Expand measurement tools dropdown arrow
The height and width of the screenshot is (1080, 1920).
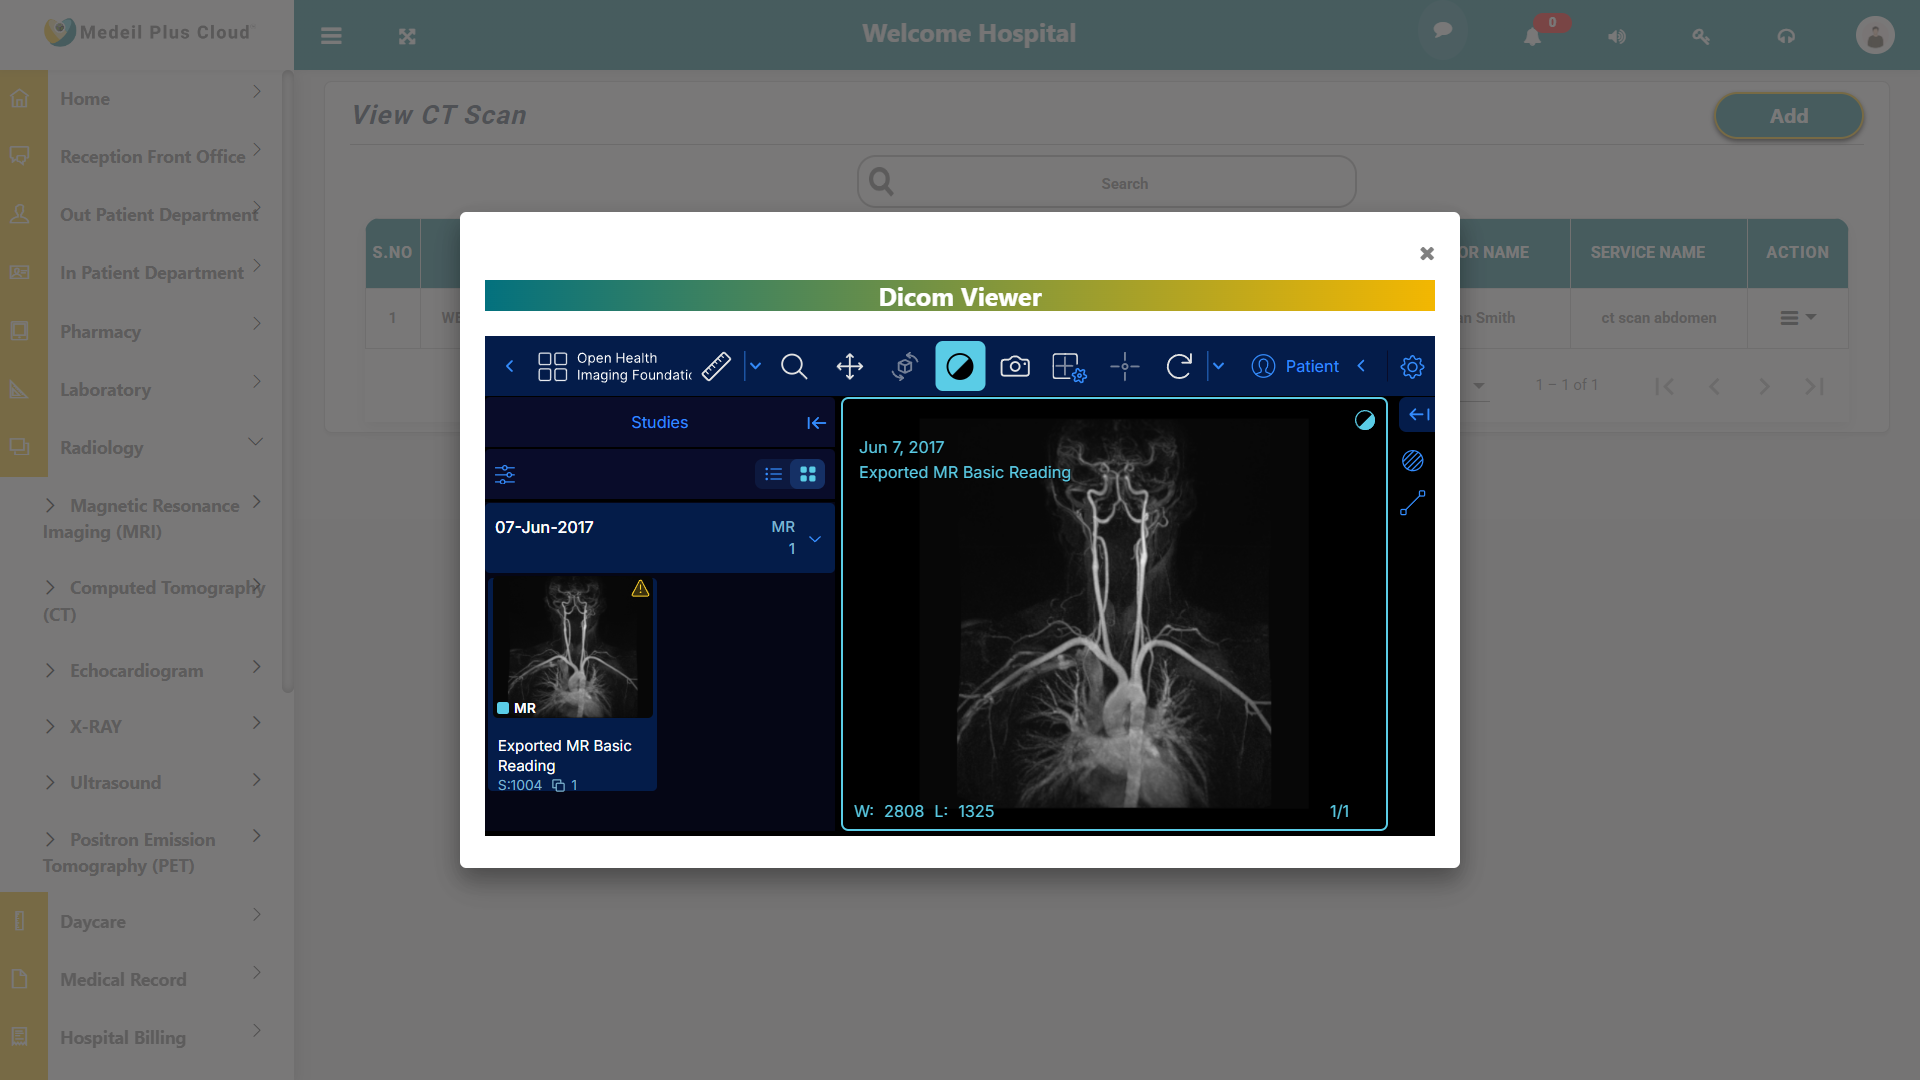(755, 366)
